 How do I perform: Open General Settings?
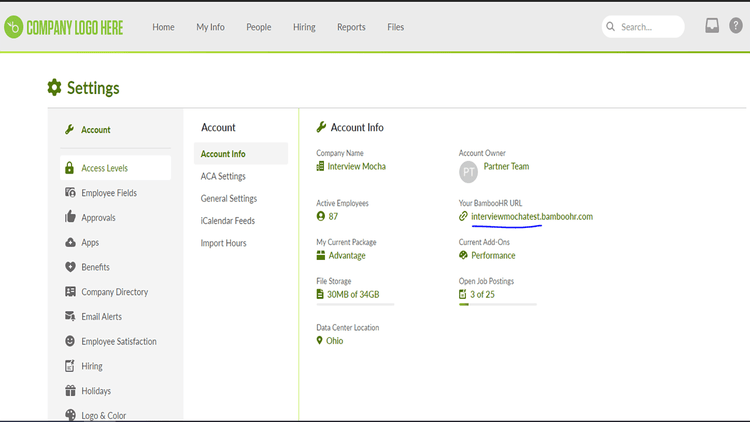point(229,199)
